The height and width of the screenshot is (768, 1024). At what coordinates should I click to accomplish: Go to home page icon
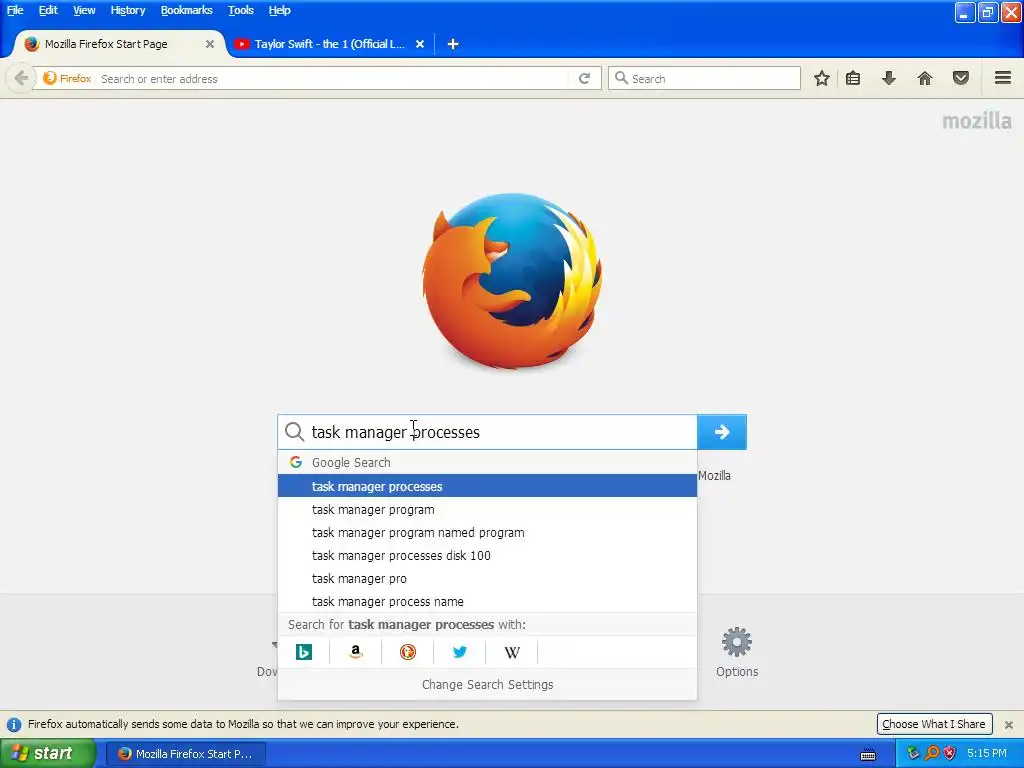[925, 78]
